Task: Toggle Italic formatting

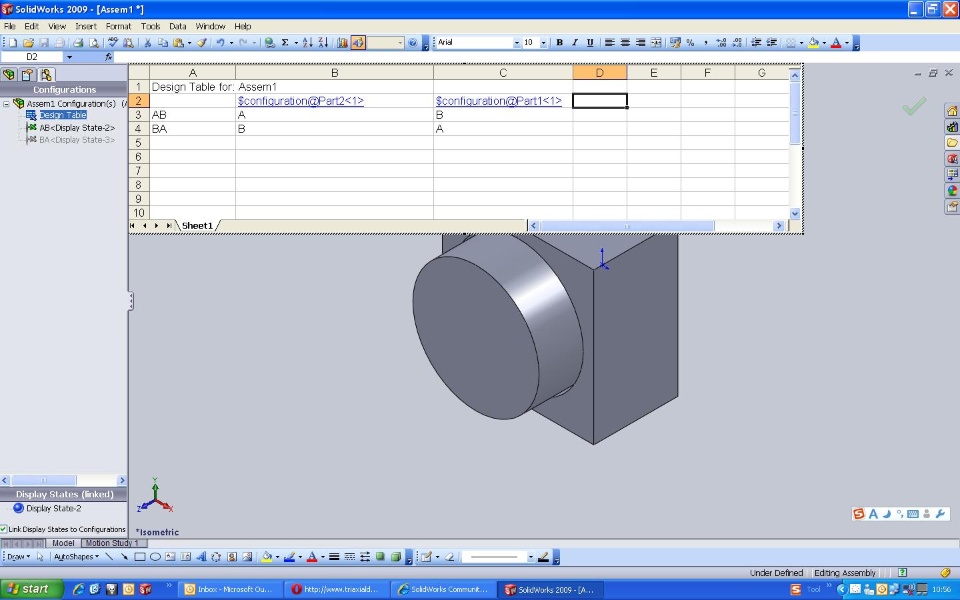Action: click(x=575, y=43)
